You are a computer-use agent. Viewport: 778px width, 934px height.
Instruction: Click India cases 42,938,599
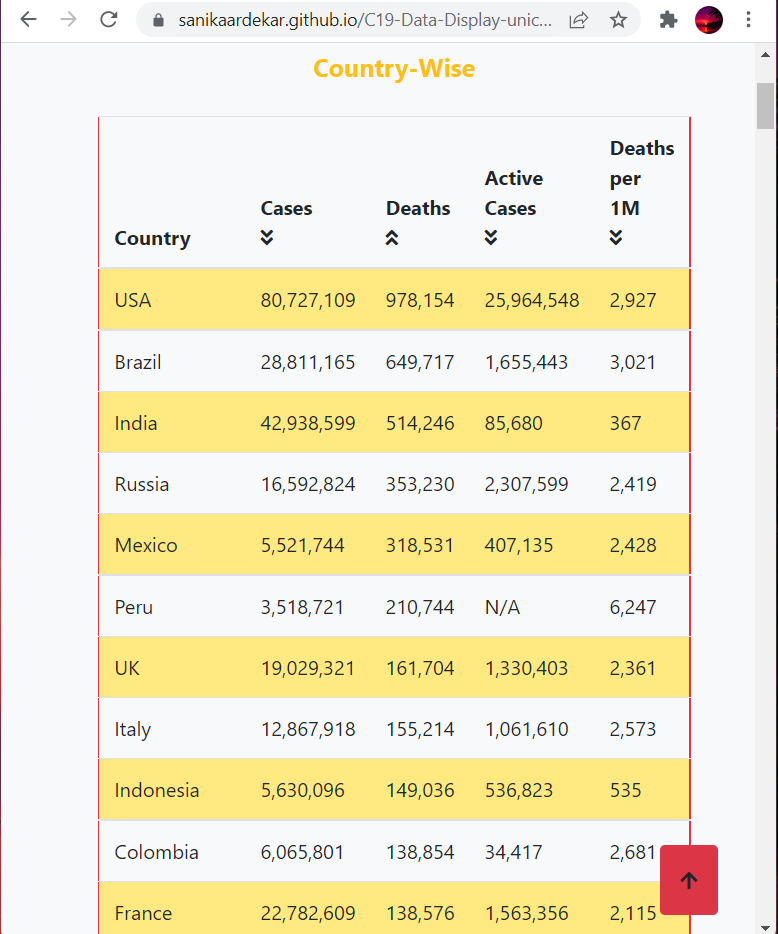308,423
